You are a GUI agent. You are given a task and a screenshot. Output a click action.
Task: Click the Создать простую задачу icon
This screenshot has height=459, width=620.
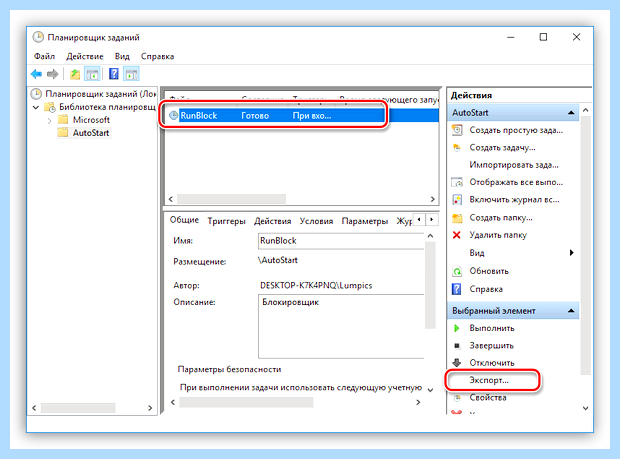click(457, 130)
